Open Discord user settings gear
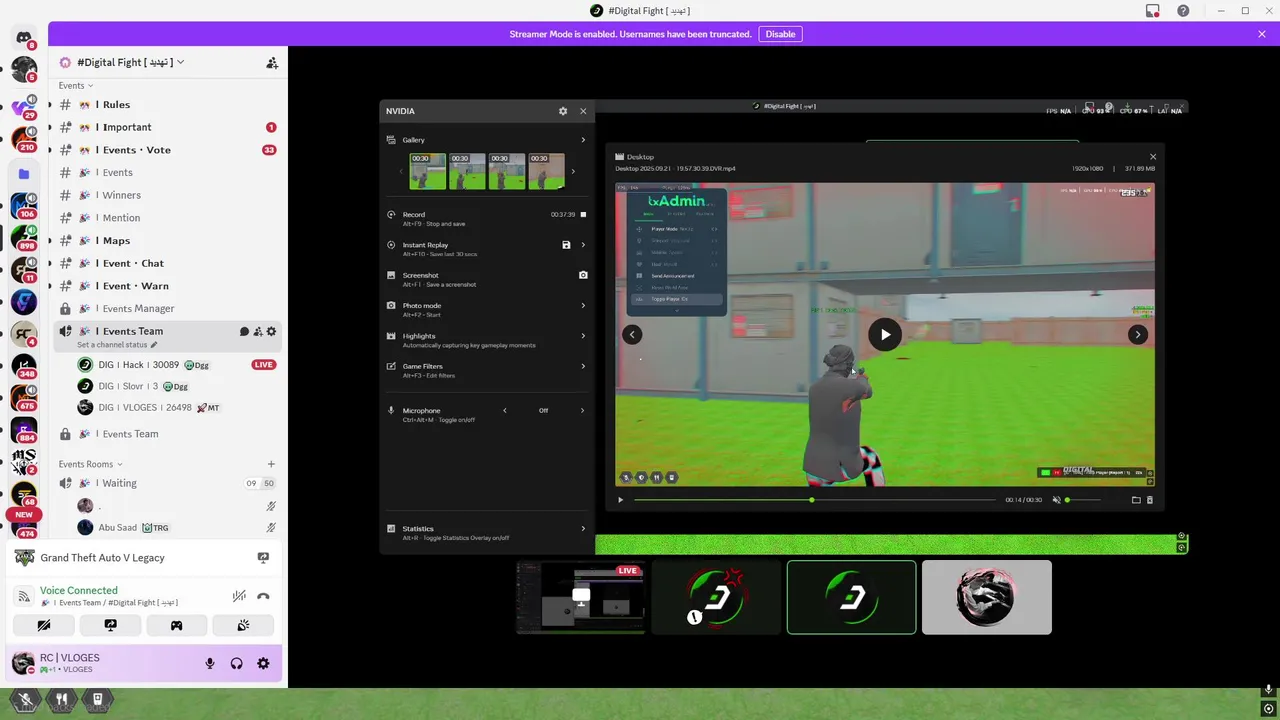This screenshot has width=1280, height=720. [263, 663]
